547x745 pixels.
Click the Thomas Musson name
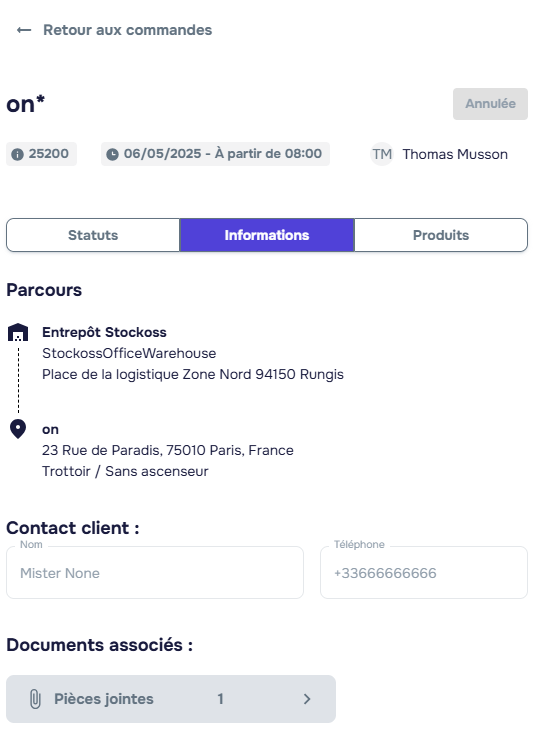(455, 154)
